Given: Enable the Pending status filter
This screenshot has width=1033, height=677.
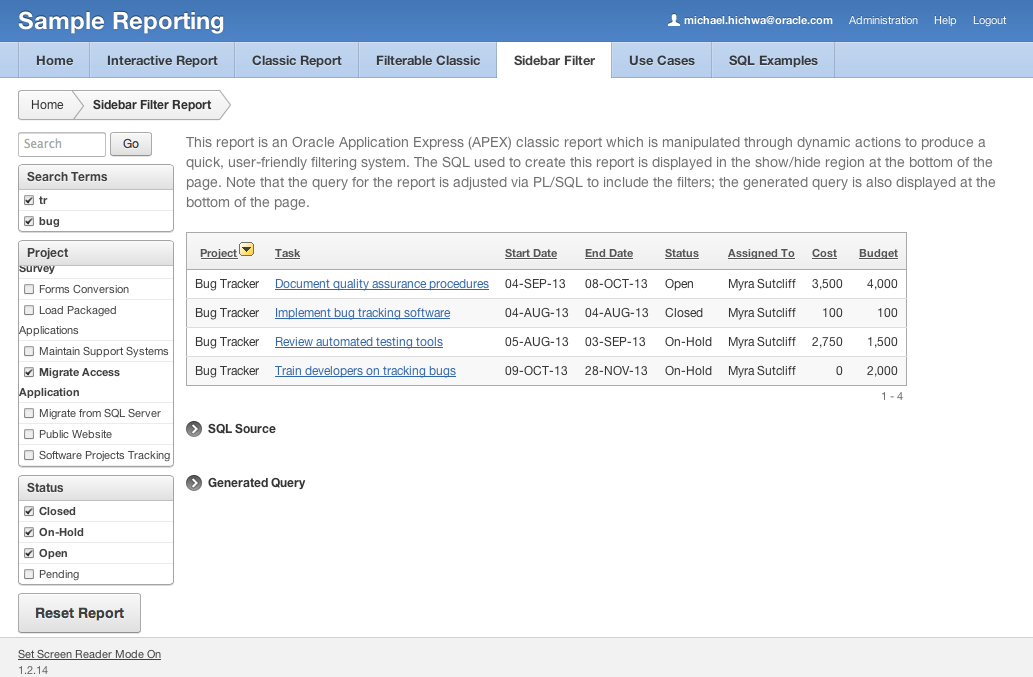Looking at the screenshot, I should point(28,574).
